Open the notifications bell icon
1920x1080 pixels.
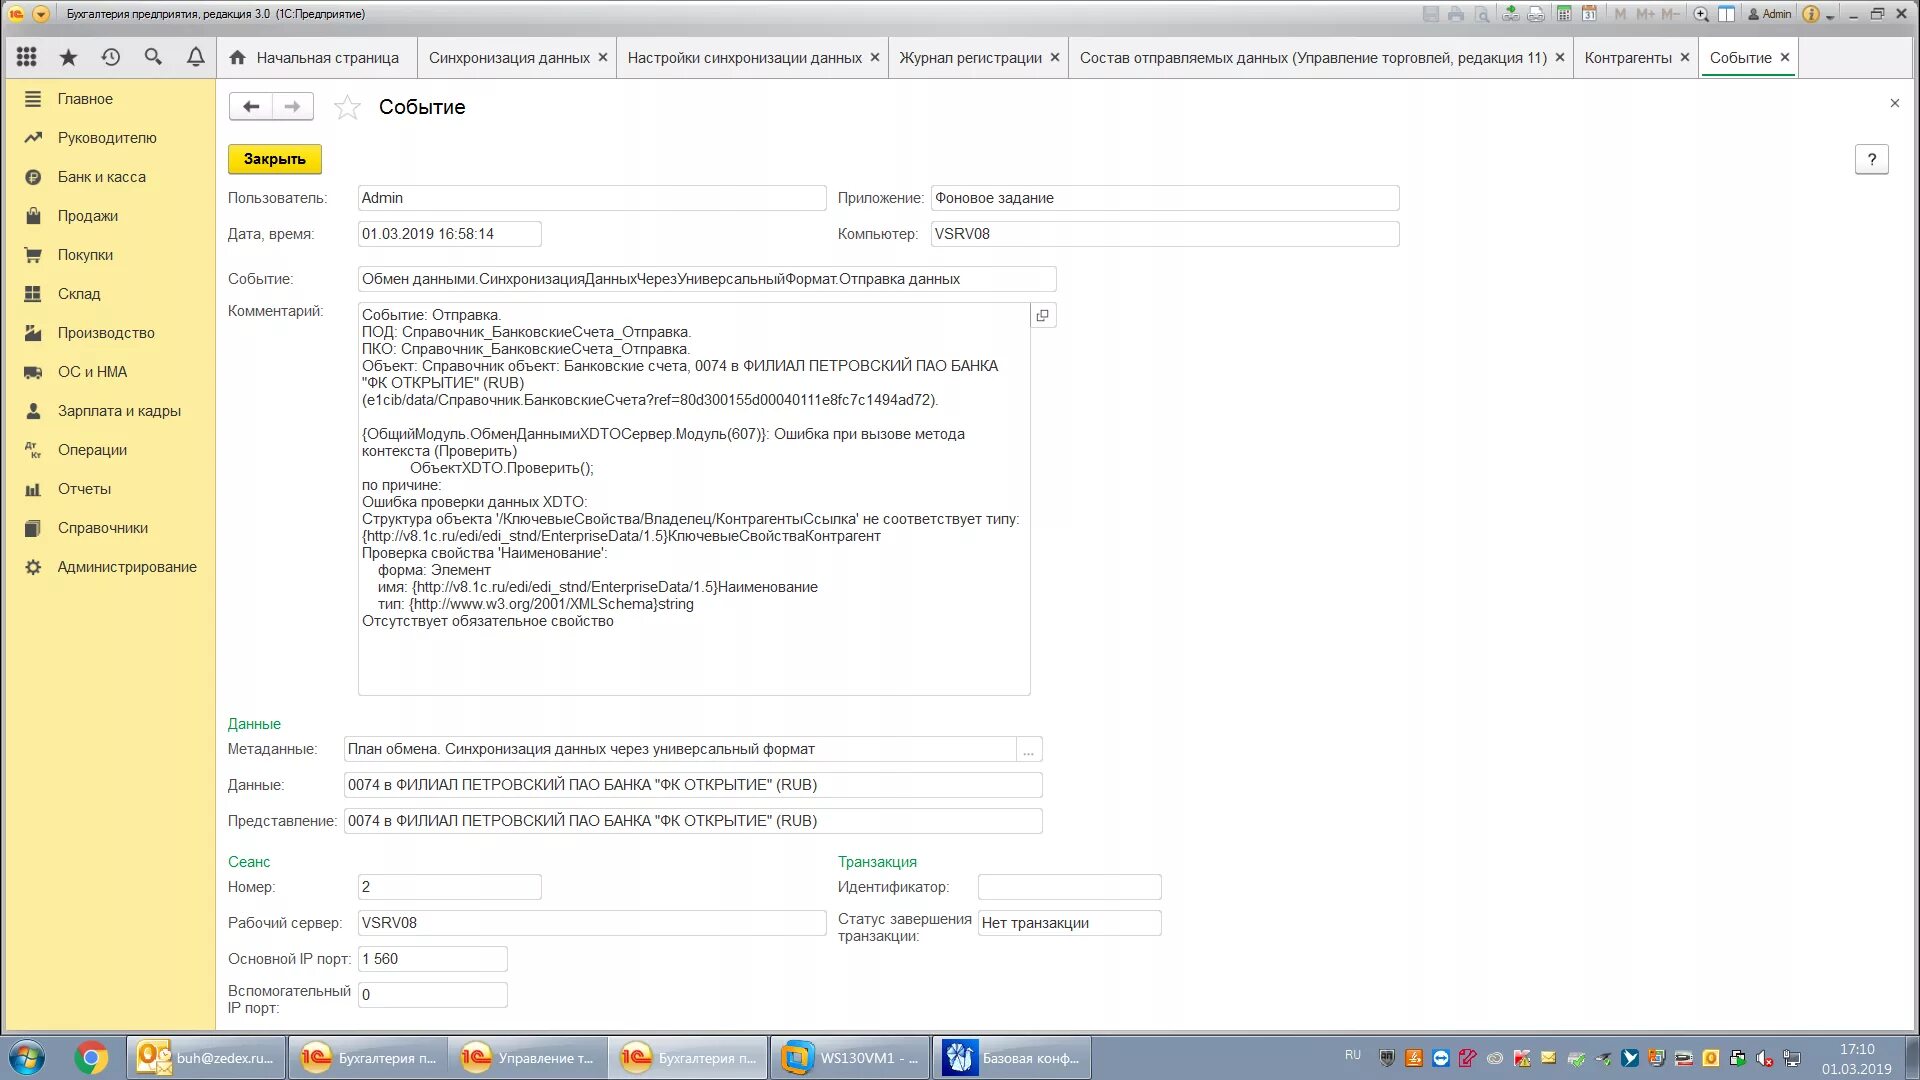[196, 57]
